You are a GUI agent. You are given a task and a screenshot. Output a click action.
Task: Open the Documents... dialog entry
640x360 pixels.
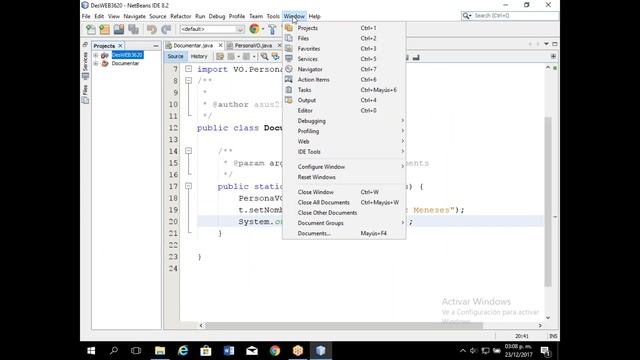click(344, 233)
